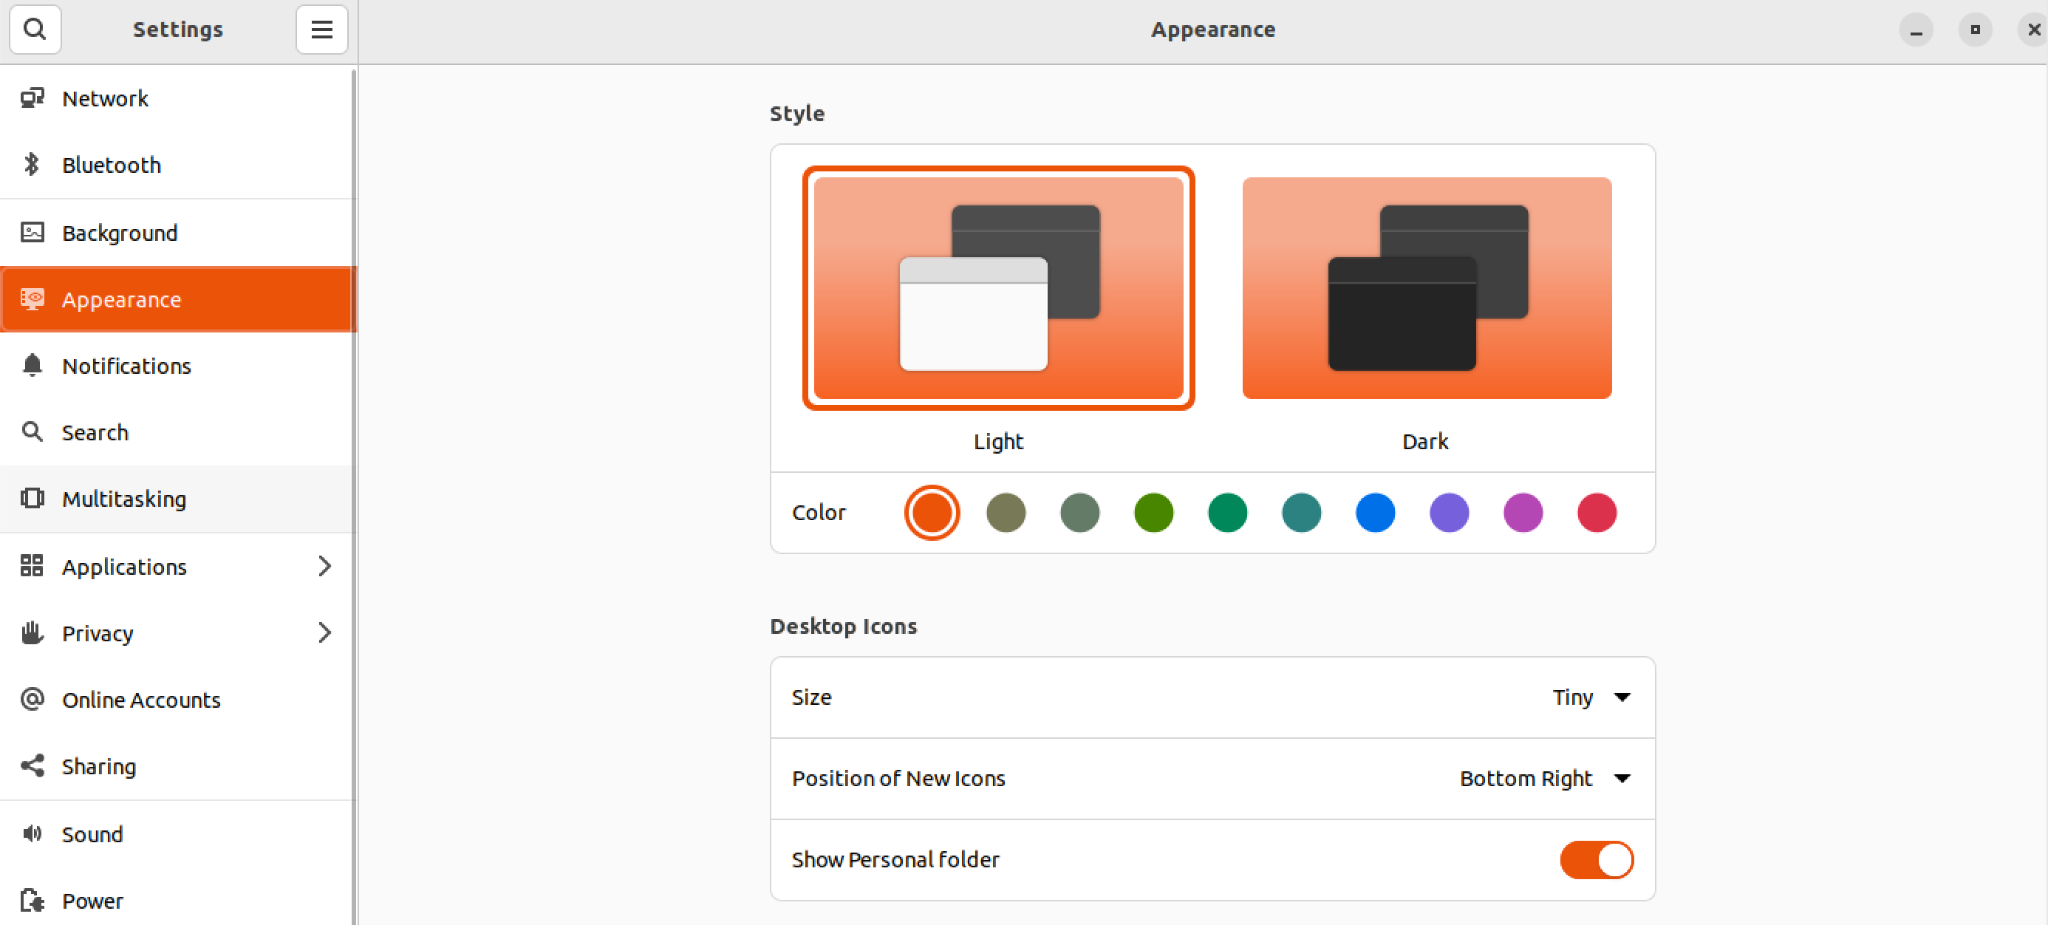Choose the bark olive-brown accent color

click(x=1006, y=513)
